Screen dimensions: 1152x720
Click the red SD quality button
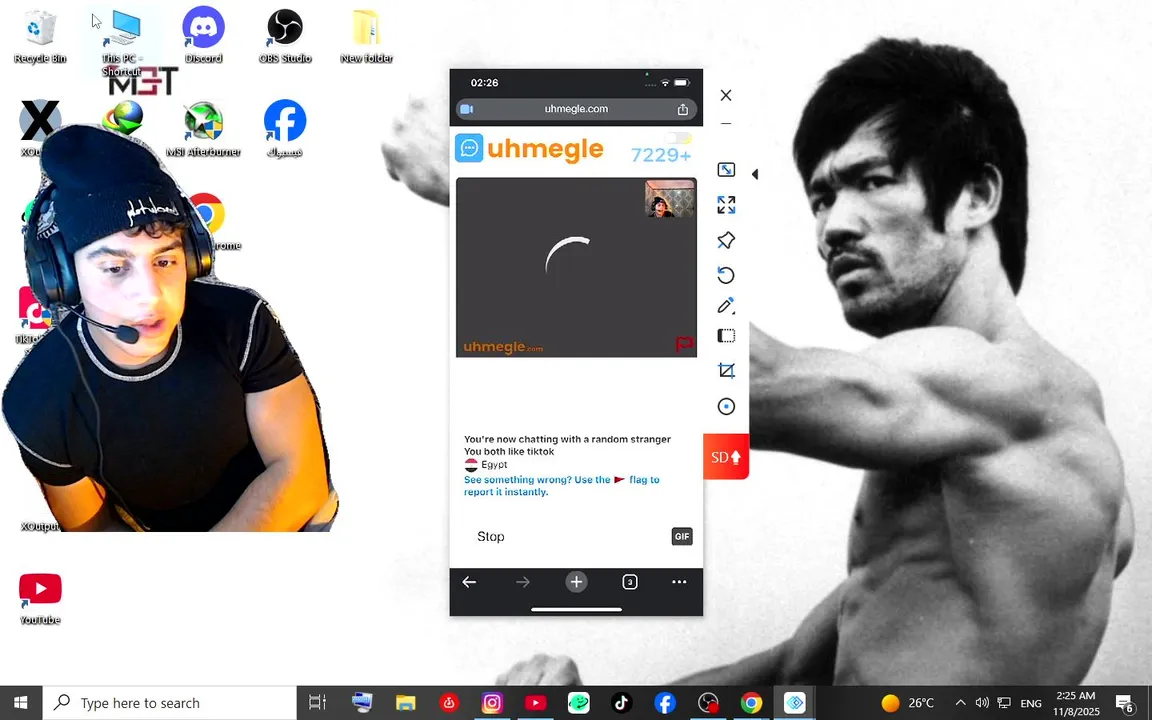point(726,457)
